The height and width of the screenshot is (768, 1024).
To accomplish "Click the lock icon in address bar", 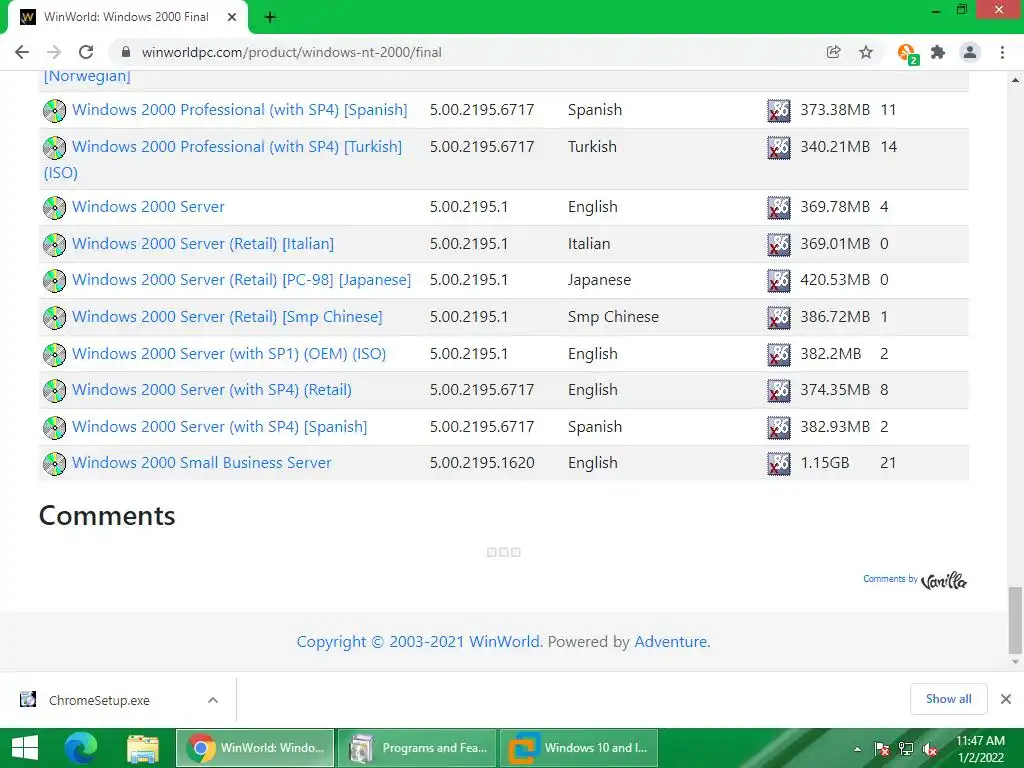I will pos(126,52).
